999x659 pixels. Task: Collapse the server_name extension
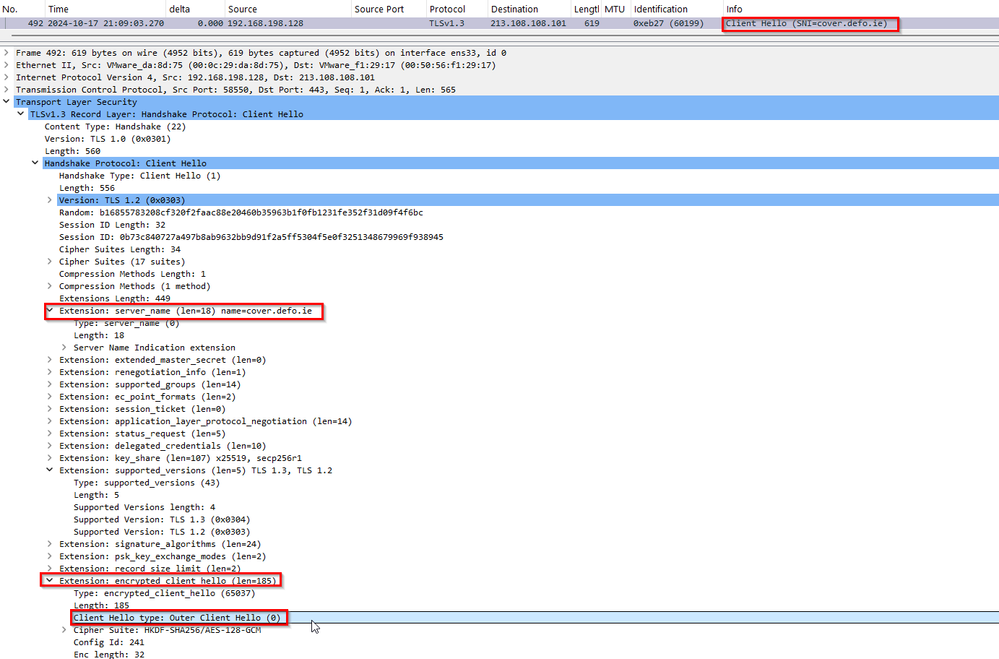pos(49,311)
